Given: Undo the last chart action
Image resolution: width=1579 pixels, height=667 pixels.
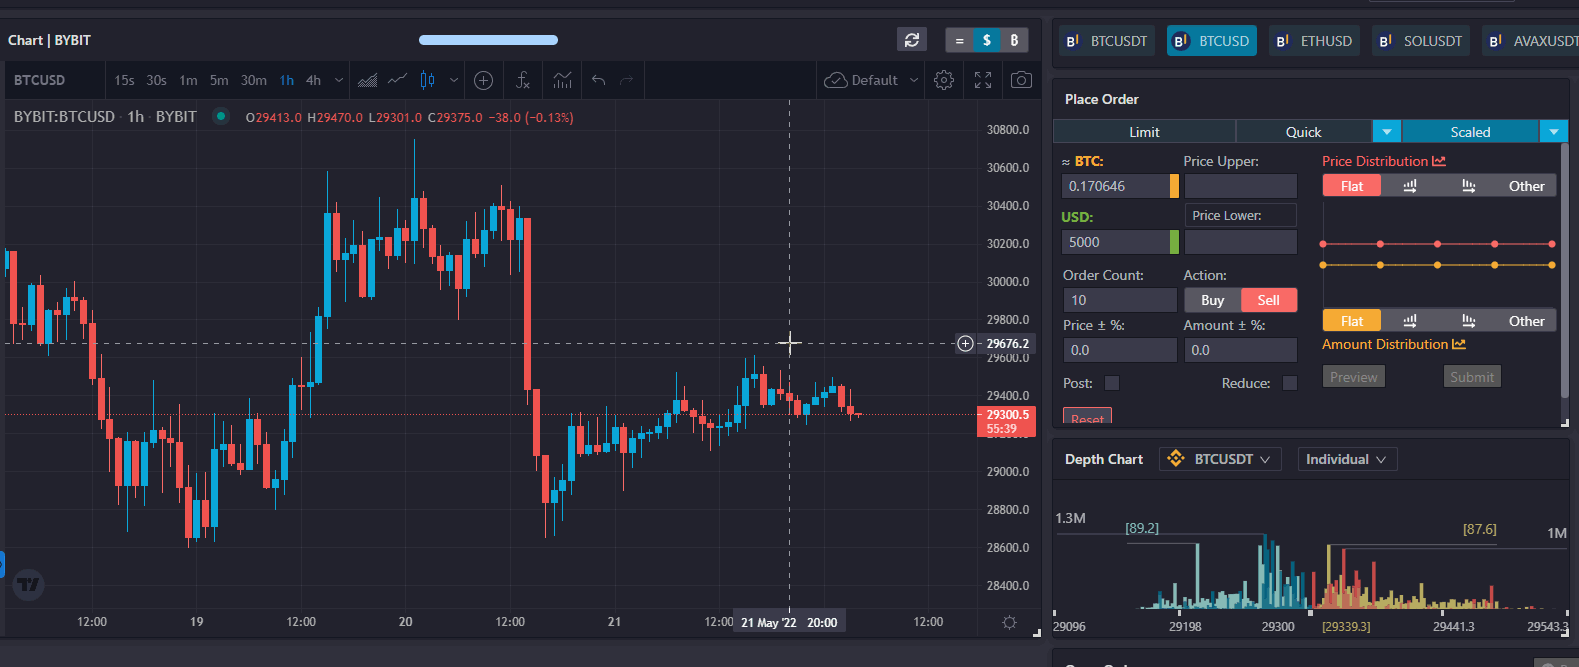Looking at the screenshot, I should (598, 80).
